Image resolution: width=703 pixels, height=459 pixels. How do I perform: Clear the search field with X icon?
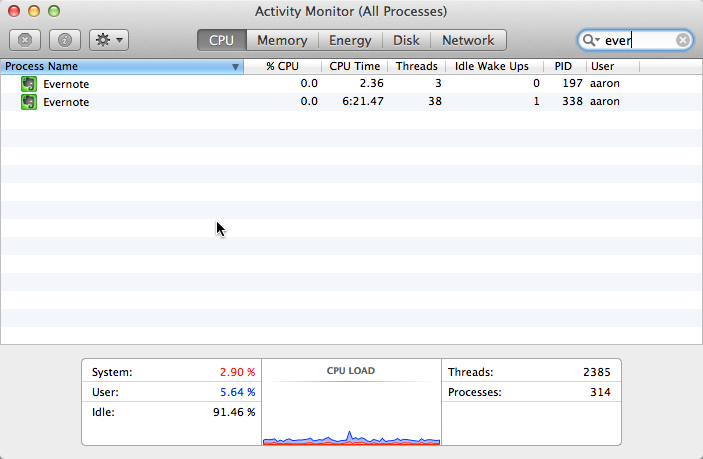click(x=682, y=40)
